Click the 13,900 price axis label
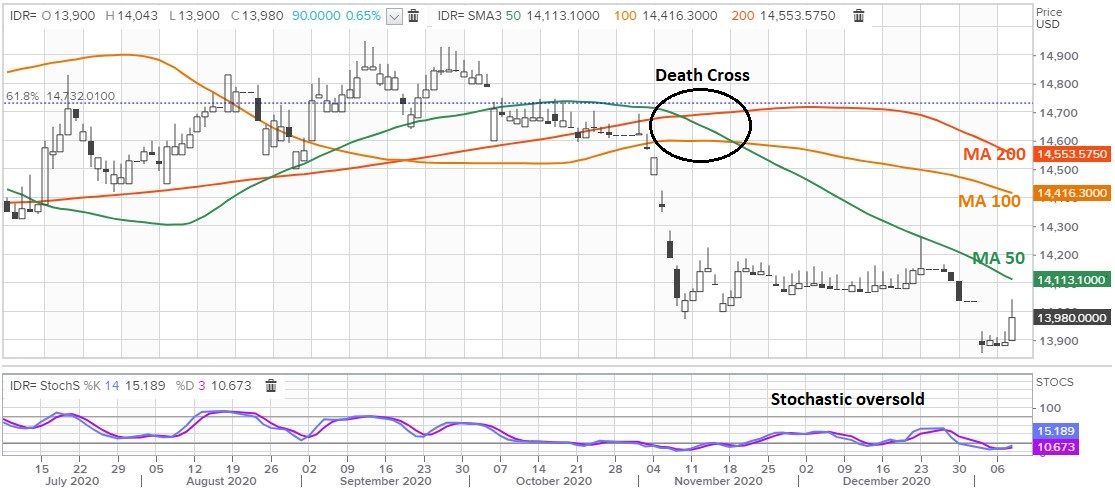The image size is (1115, 490). point(1060,341)
